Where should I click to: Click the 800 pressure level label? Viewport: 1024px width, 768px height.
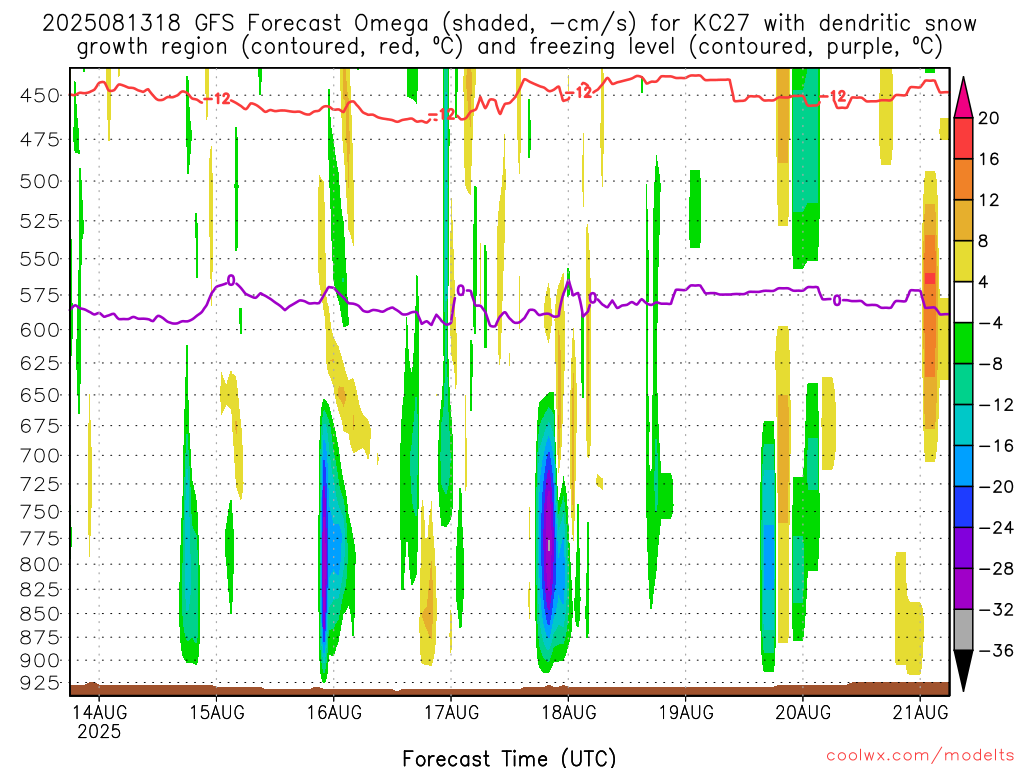click(40, 564)
